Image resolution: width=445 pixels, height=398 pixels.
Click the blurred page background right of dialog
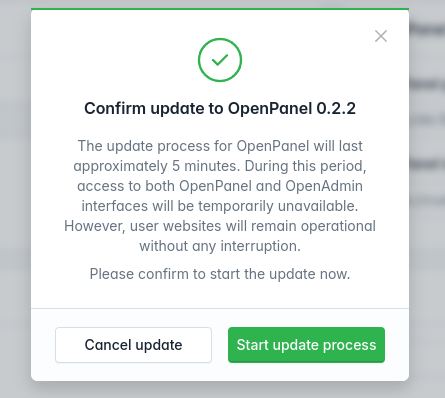pos(427,200)
